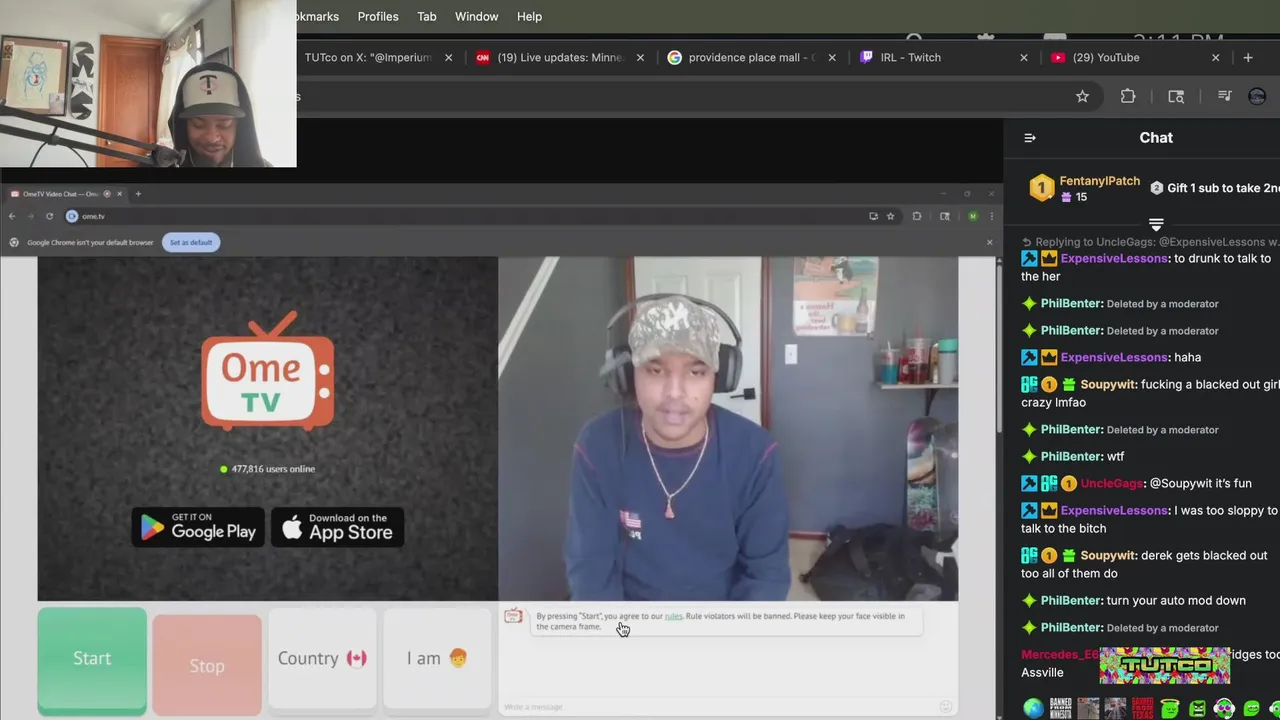Screen dimensions: 1280x720
Task: Go back in the ome.tv inner browser
Action: pos(12,216)
